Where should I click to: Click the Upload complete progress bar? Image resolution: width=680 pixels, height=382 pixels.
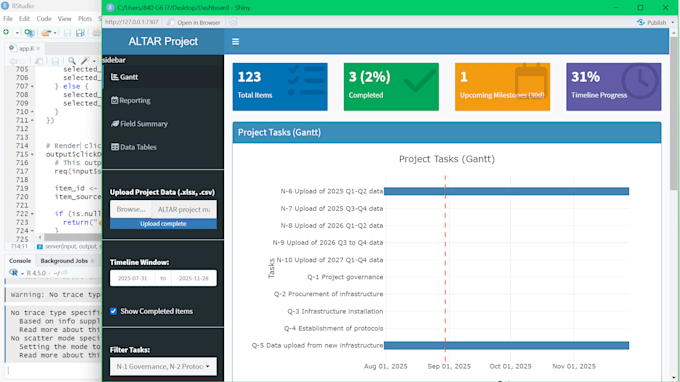[163, 224]
